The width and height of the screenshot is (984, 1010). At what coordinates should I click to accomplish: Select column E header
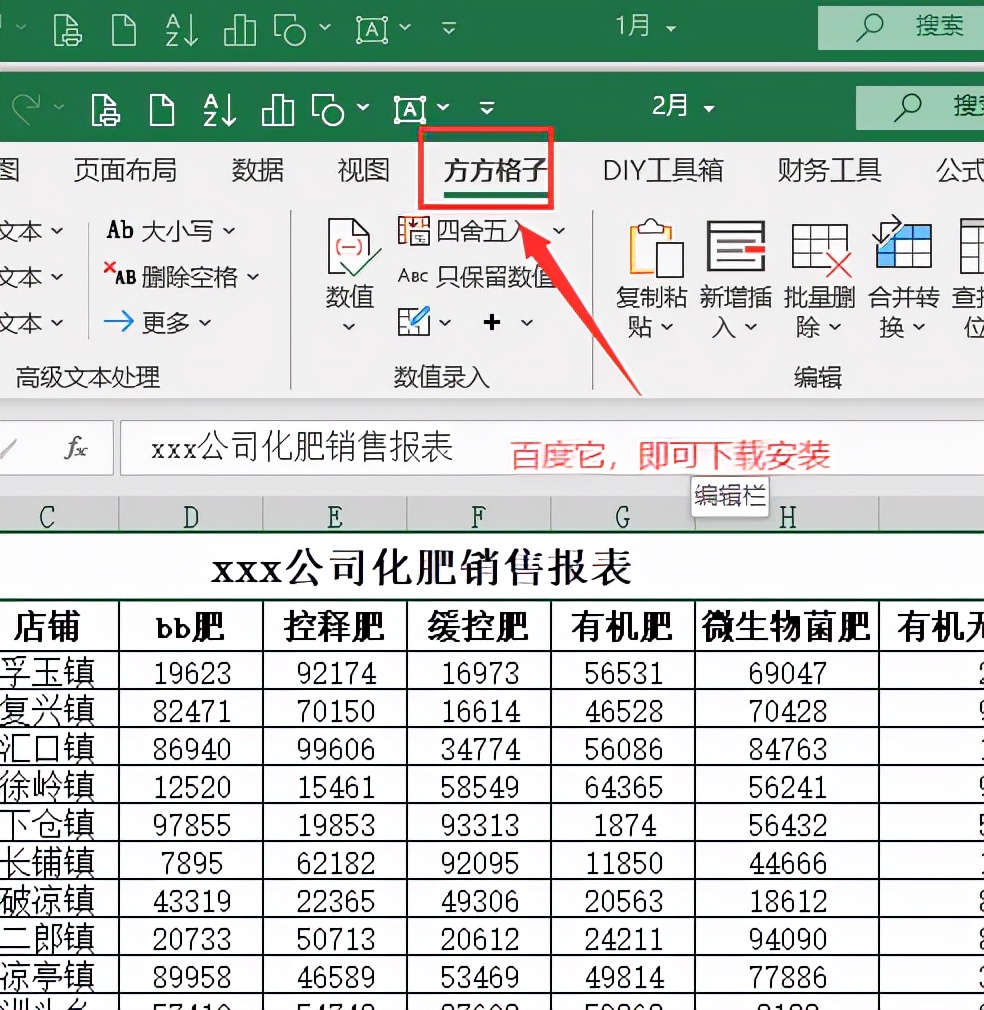point(334,517)
